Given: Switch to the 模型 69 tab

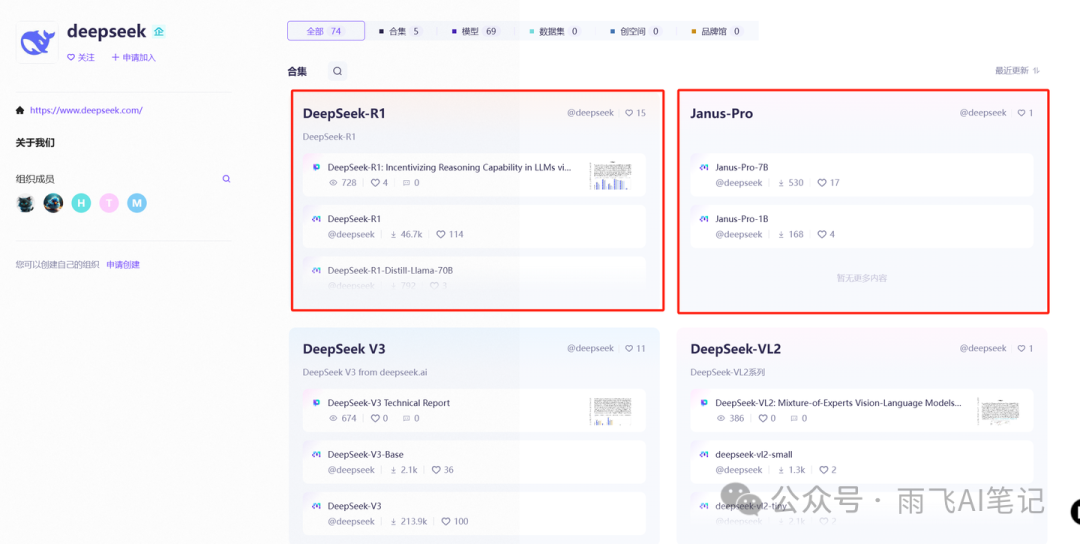Looking at the screenshot, I should [475, 31].
